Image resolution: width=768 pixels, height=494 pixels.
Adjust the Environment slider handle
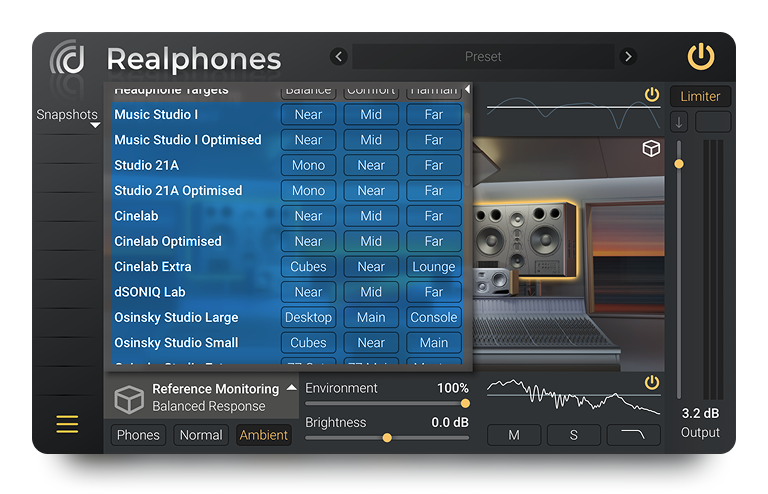[x=465, y=403]
